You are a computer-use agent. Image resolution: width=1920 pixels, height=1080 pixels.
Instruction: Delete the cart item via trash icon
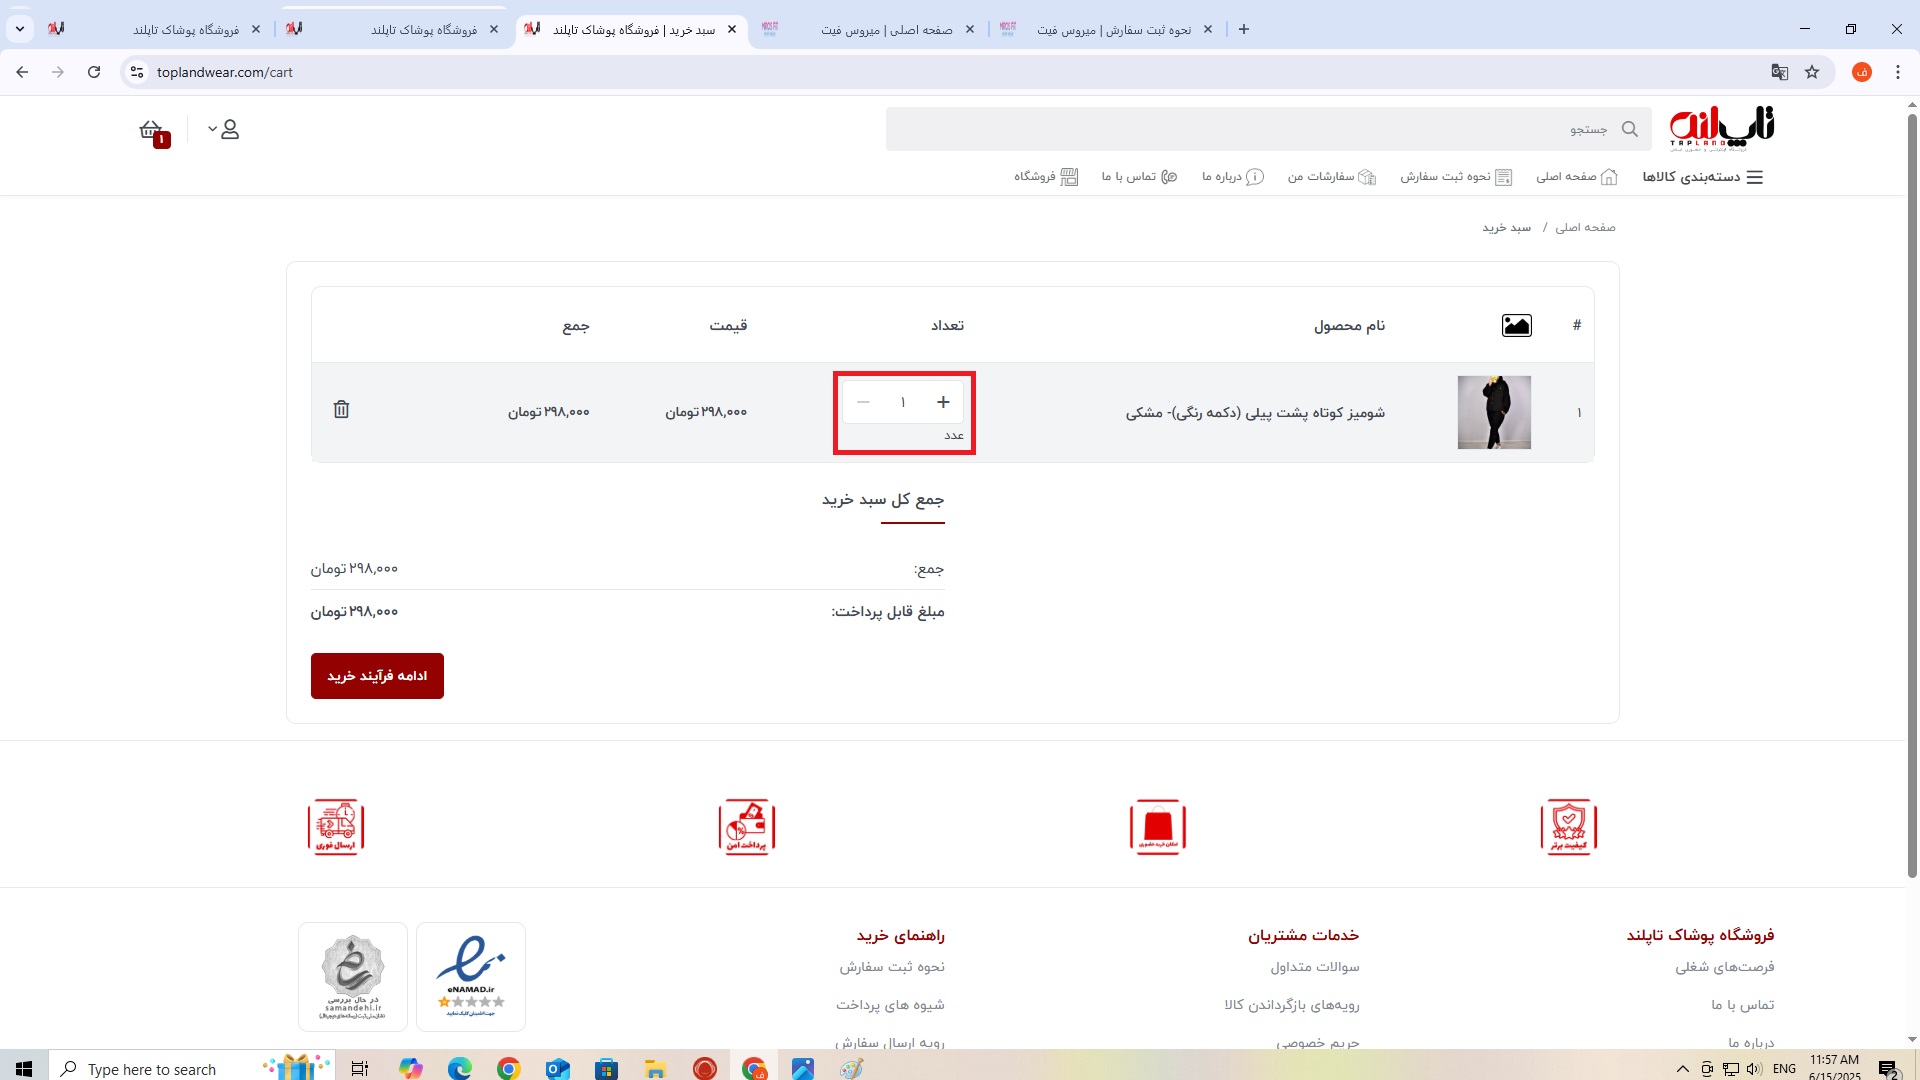tap(341, 410)
